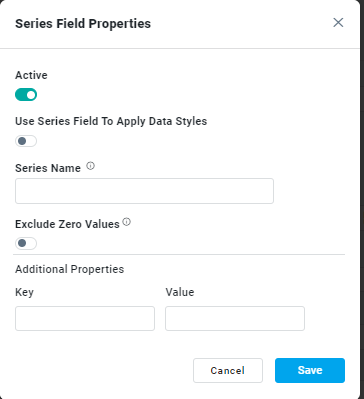Click the Series Field Properties title text
Image resolution: width=364 pixels, height=399 pixels.
click(x=83, y=24)
